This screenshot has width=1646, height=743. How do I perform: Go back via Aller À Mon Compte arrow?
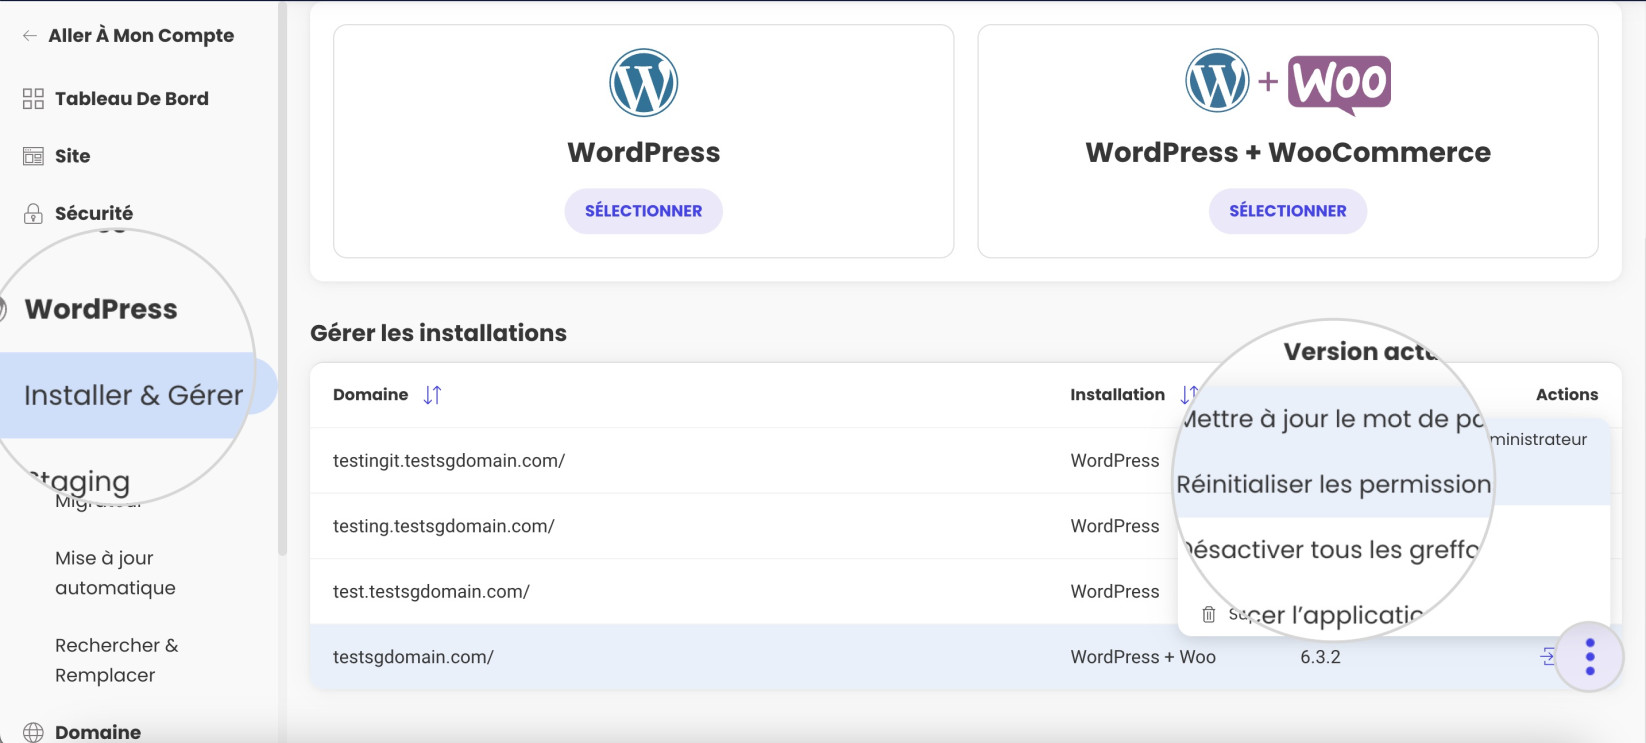(x=30, y=36)
